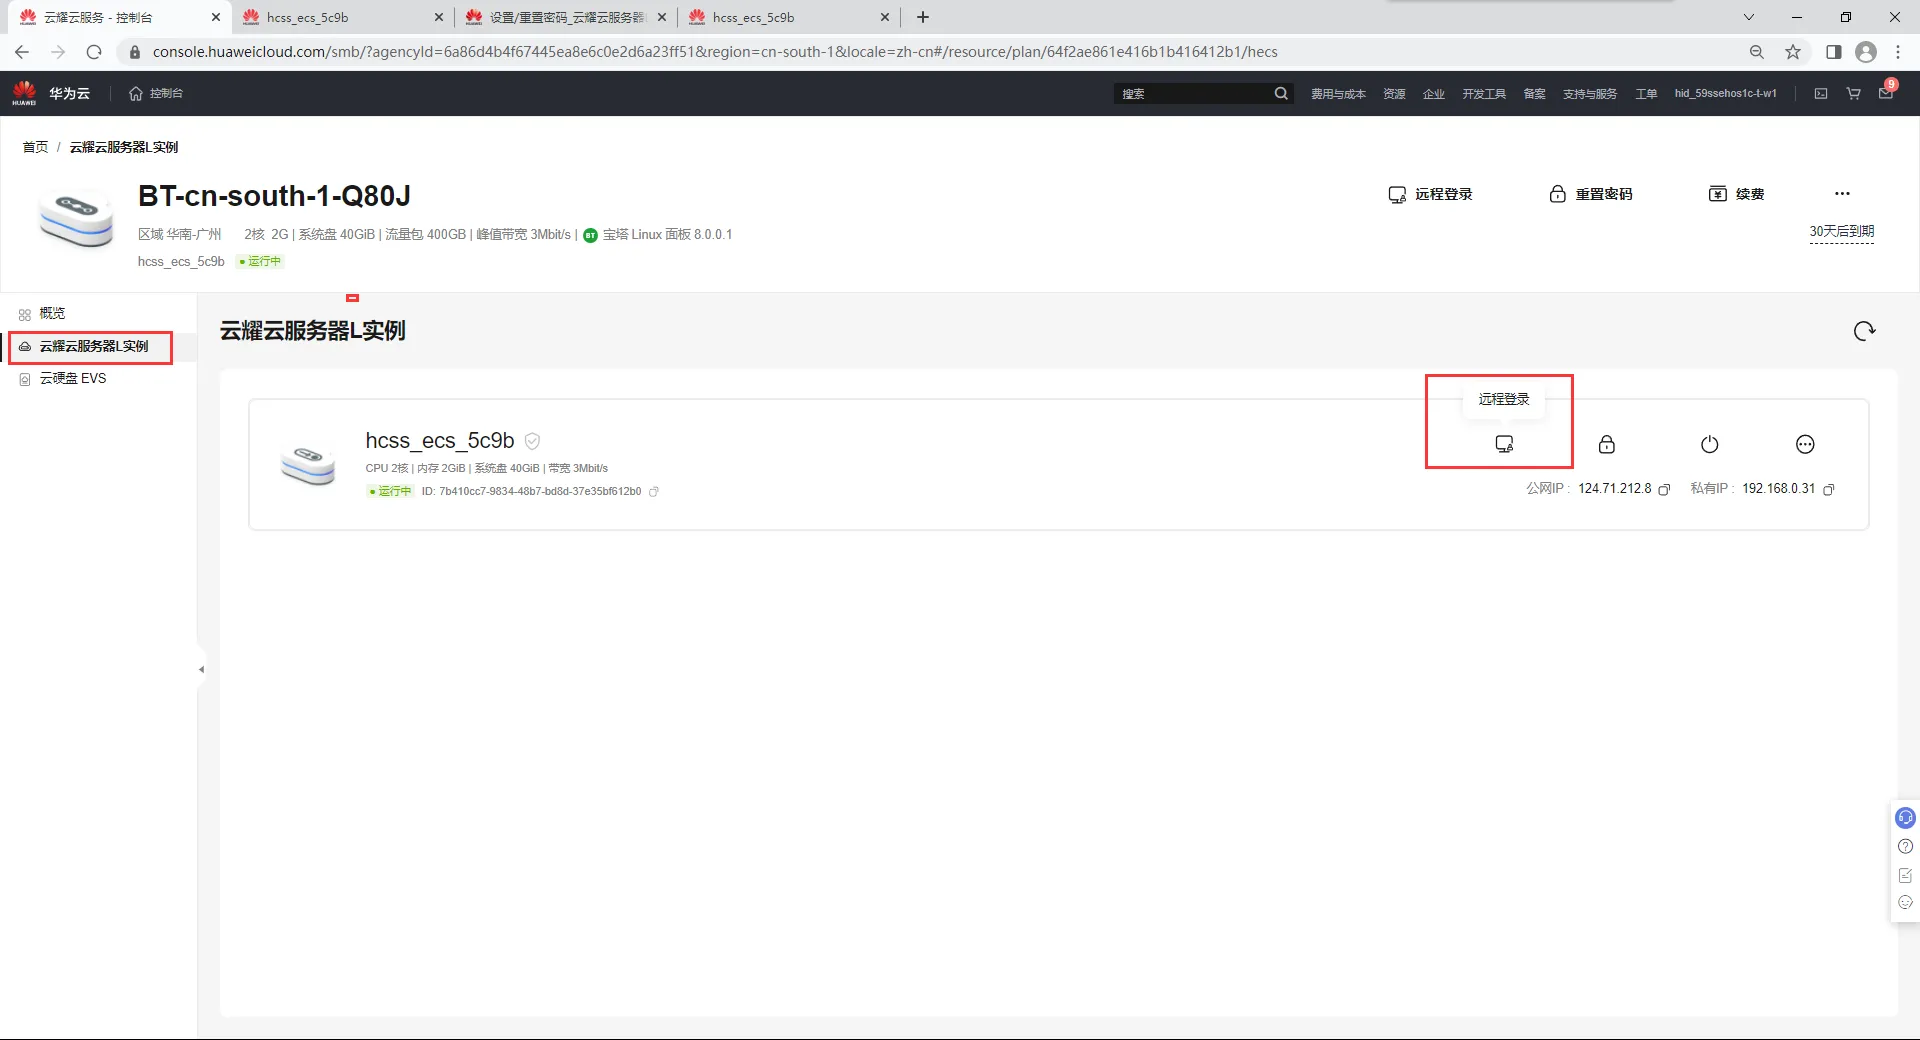
Task: Open the Chrome three-dot menu
Action: click(1898, 52)
